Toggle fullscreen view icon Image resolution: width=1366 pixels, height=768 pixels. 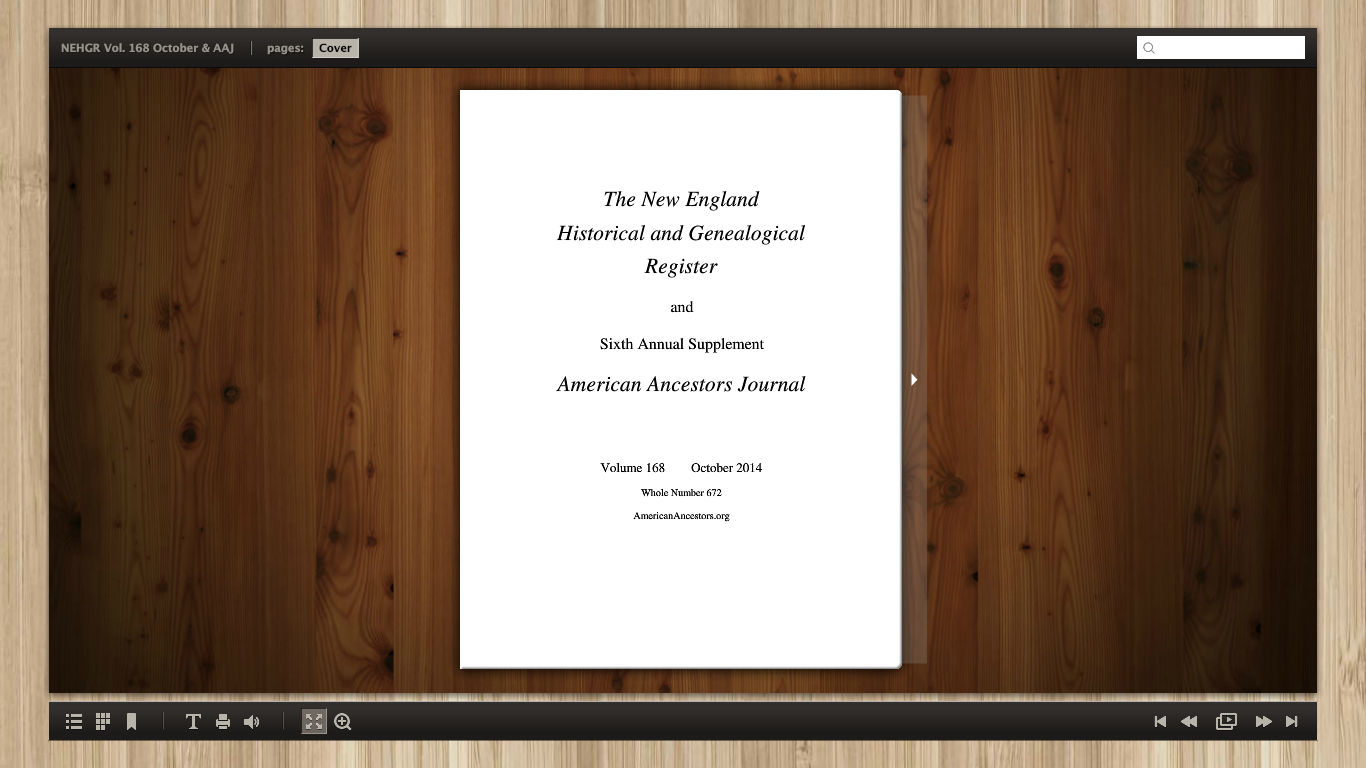pos(314,722)
